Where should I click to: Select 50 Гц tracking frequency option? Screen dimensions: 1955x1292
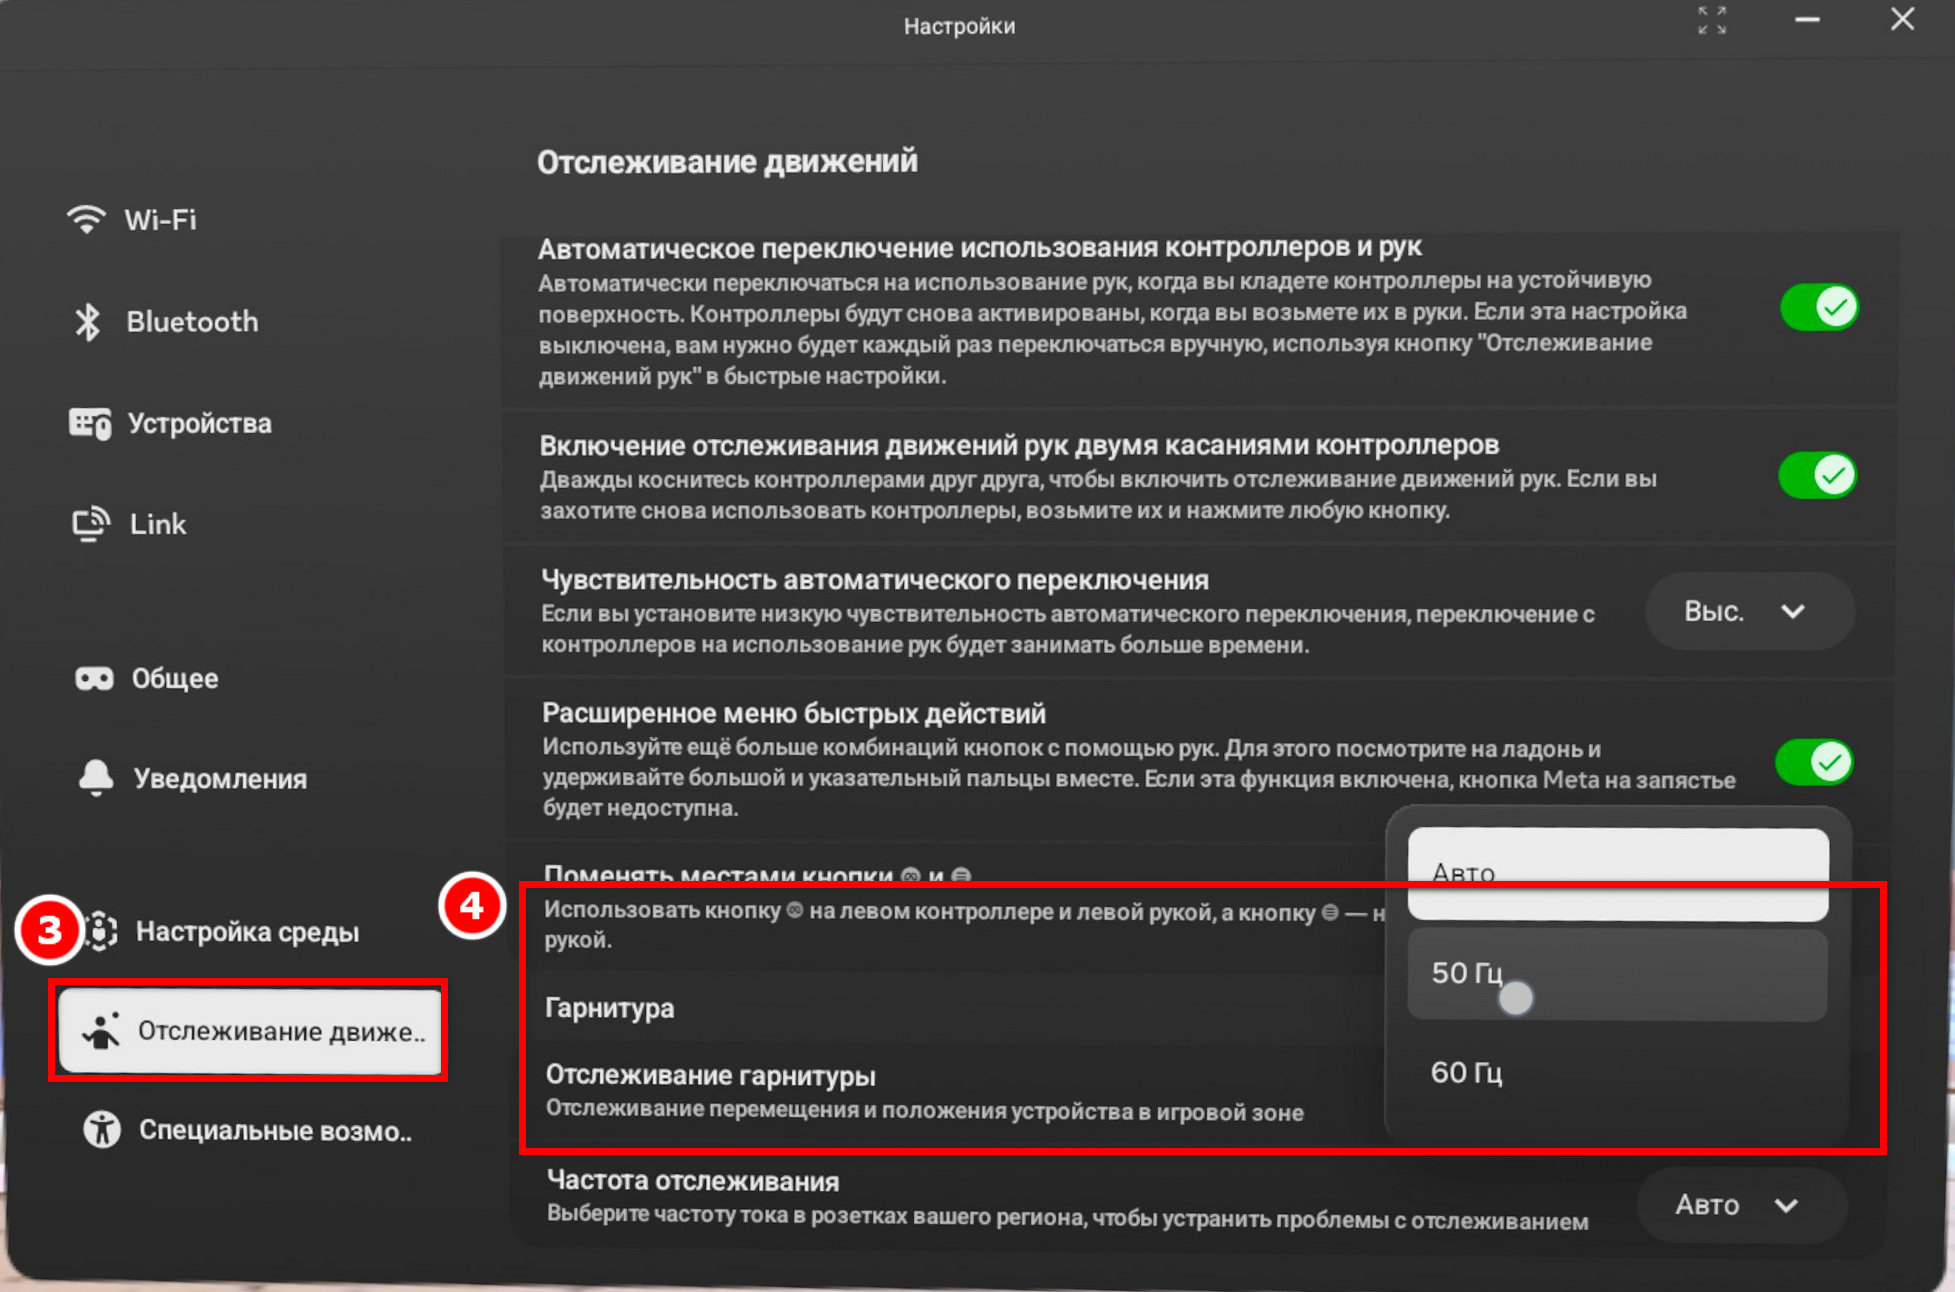pos(1617,975)
